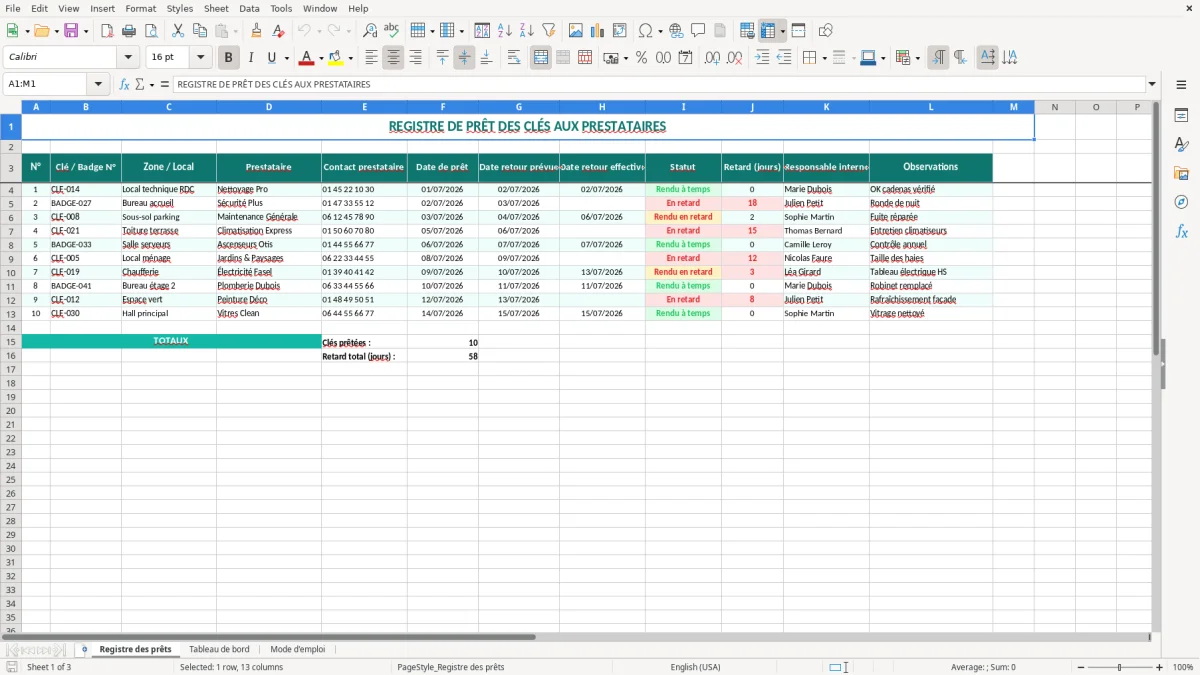Click the Define Print Area icon
Screen dimensions: 1200x675
(747, 31)
